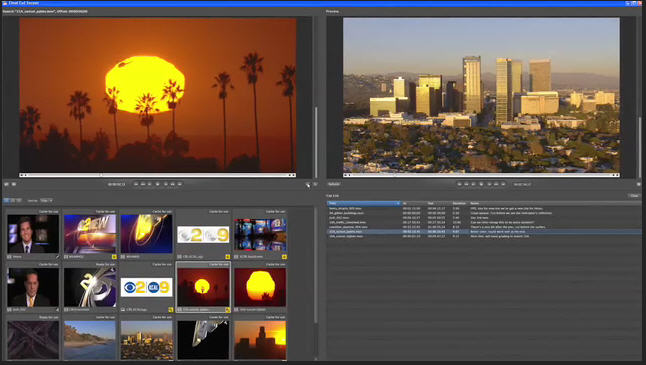Click the second small icon at left below sunset viewer
Image resolution: width=646 pixels, height=365 pixels.
tap(14, 184)
